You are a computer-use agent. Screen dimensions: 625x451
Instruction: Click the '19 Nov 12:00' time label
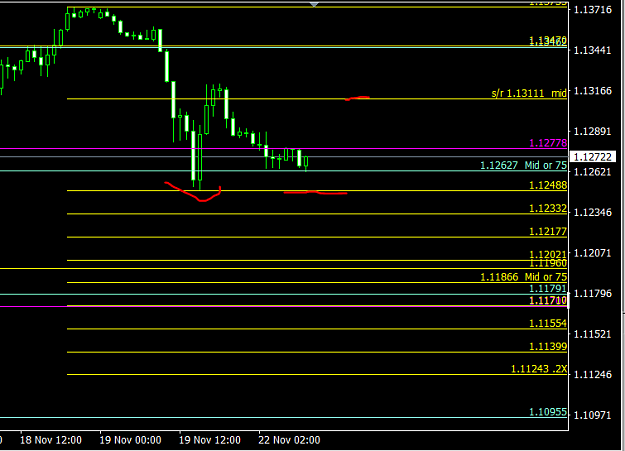point(210,440)
